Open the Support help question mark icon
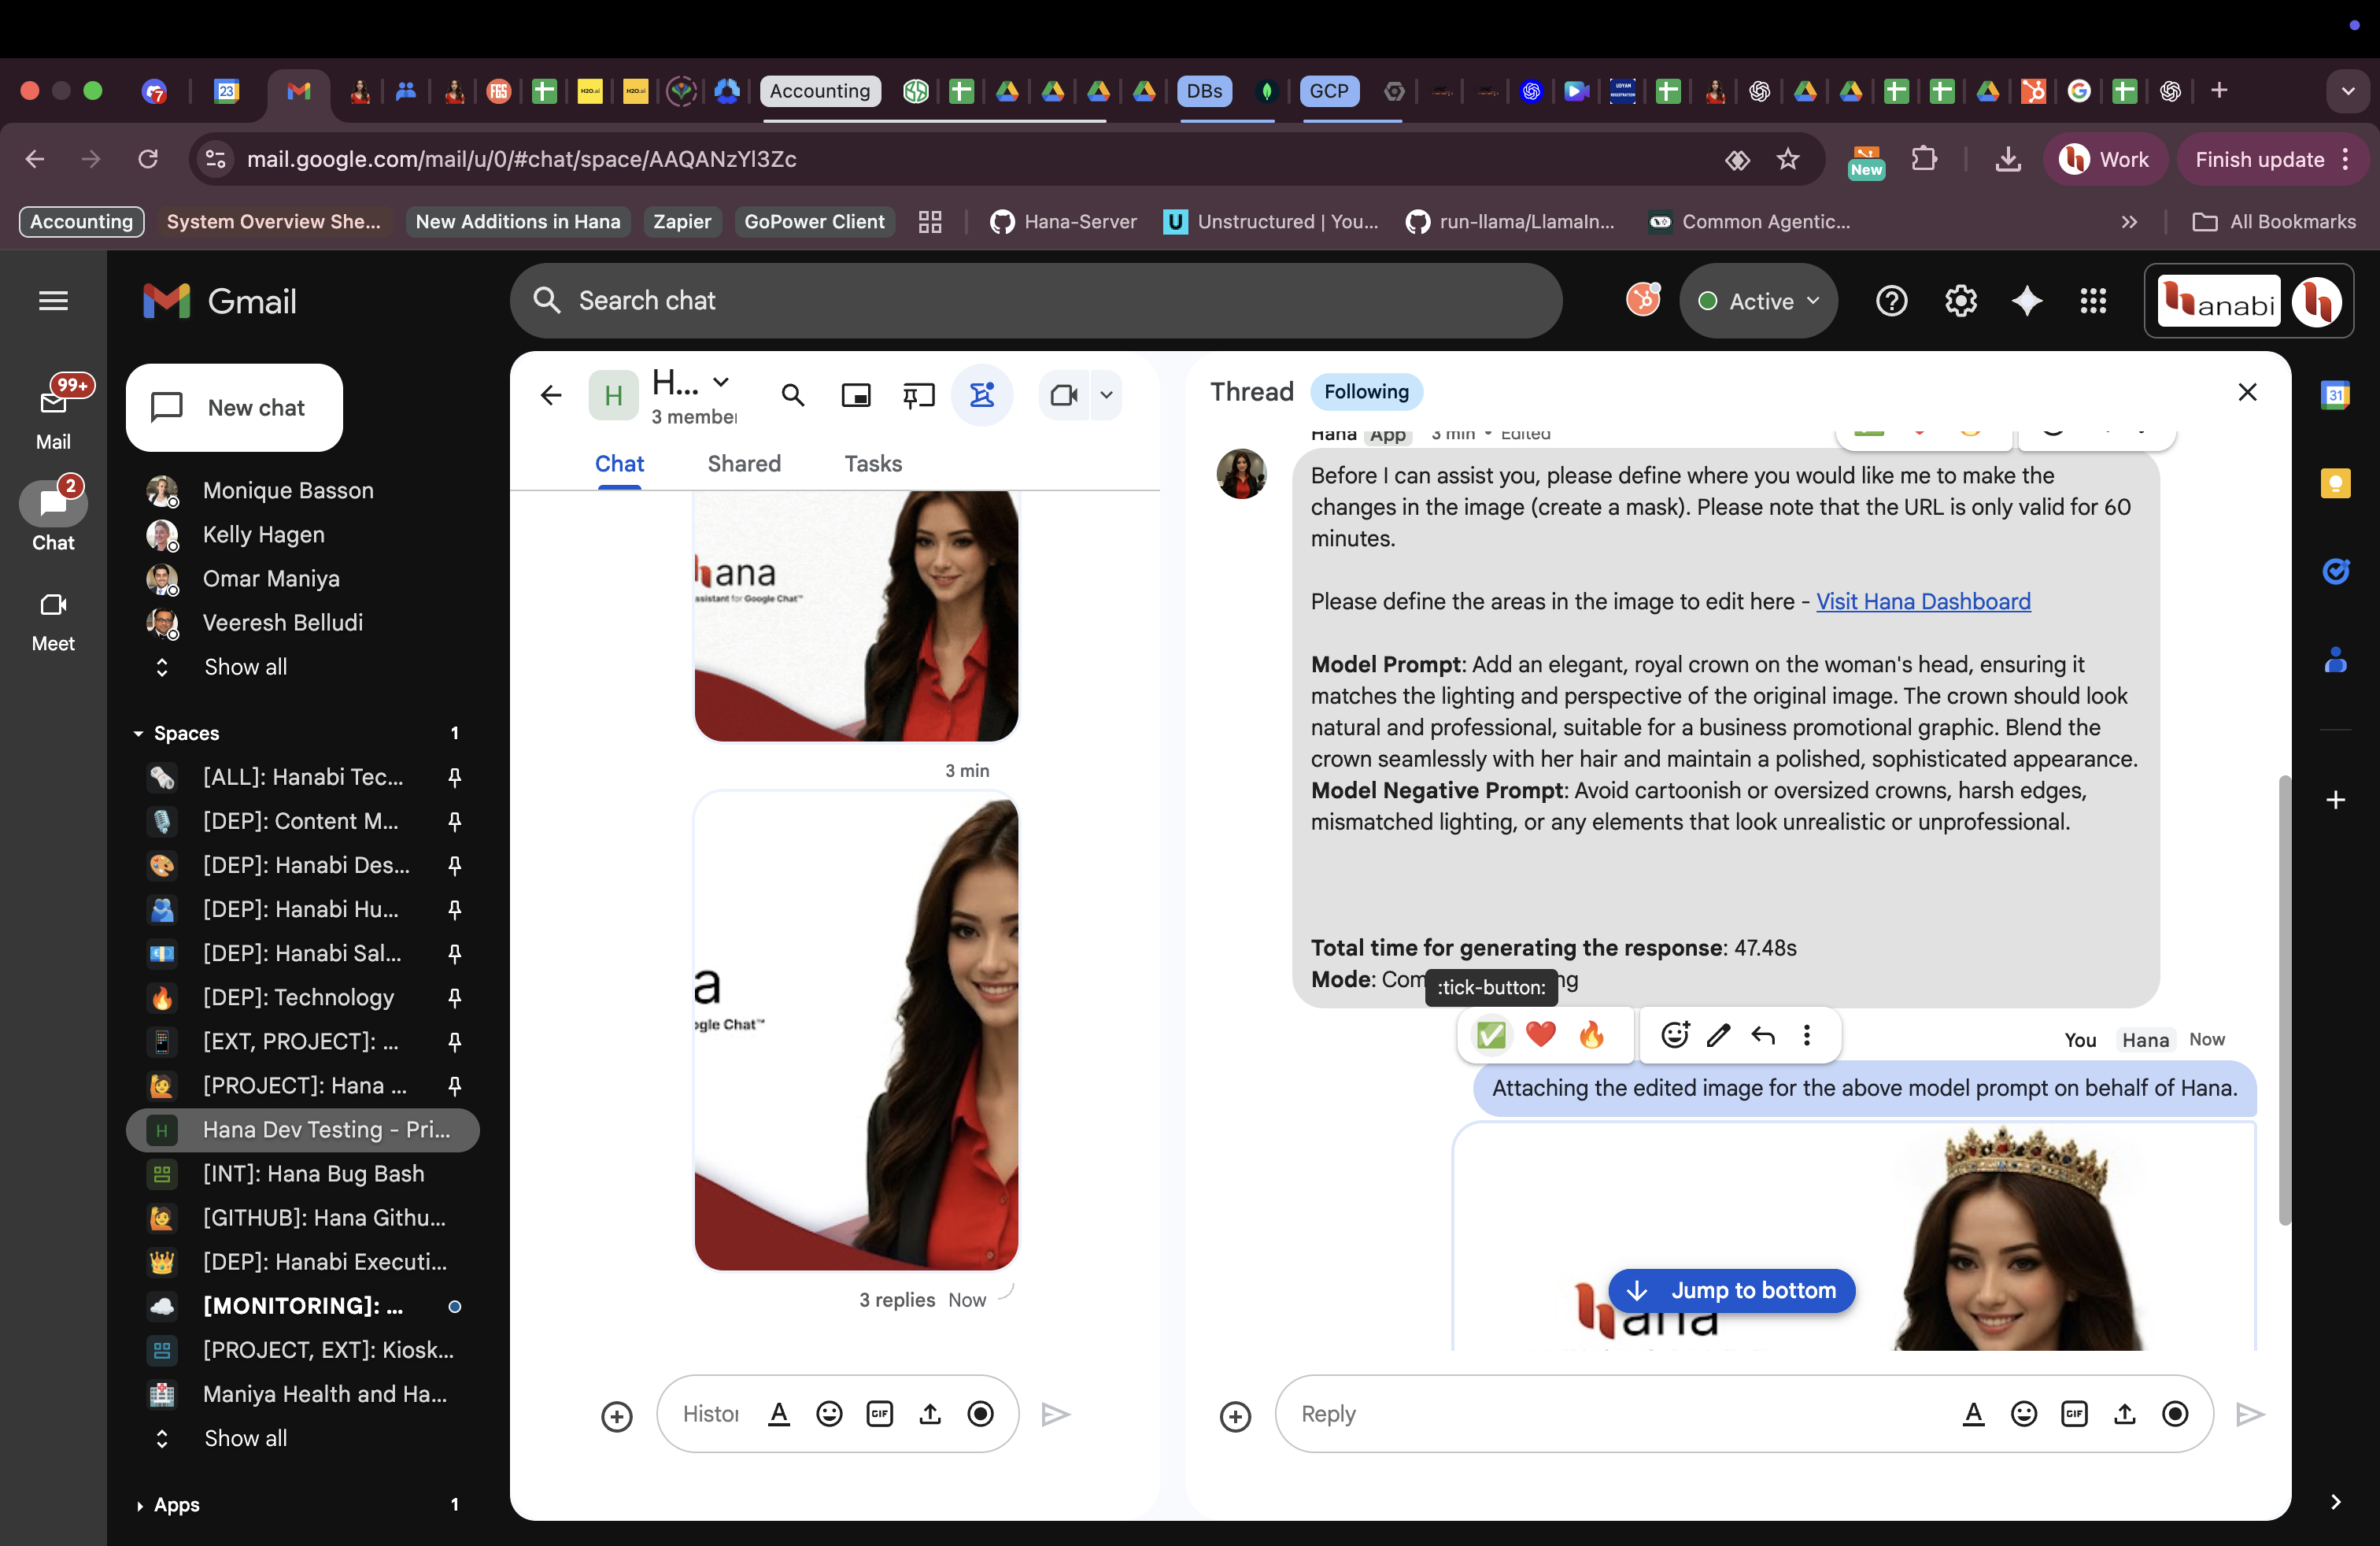Screen dimensions: 2380x1546 pyautogui.click(x=1892, y=301)
